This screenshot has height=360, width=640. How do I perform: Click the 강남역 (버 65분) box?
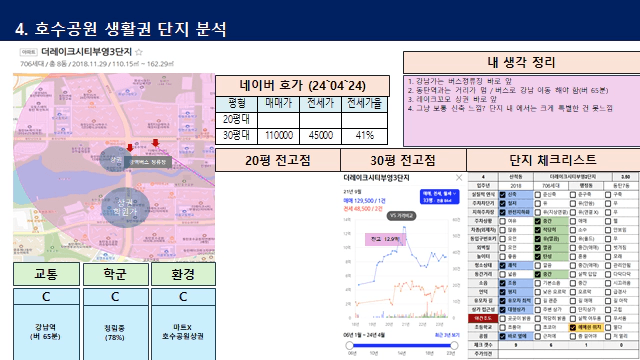(x=46, y=332)
